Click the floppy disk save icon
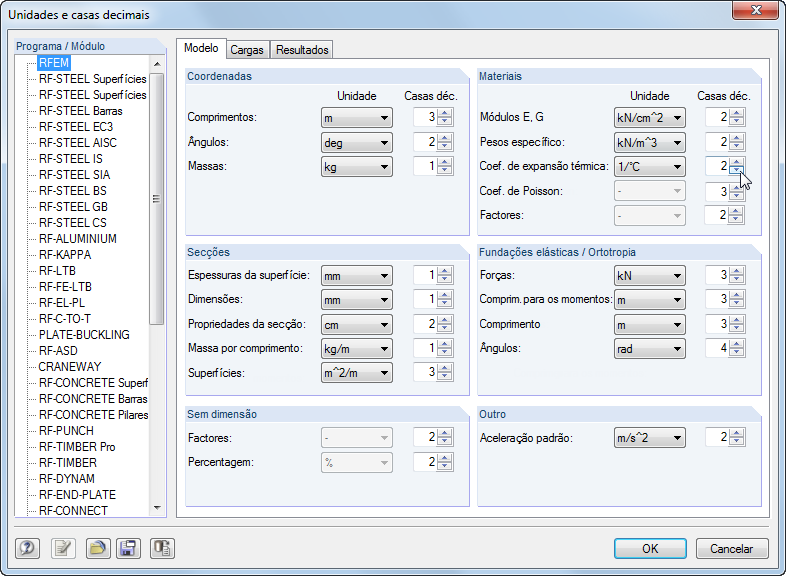Viewport: 786px width, 576px height. tap(128, 548)
